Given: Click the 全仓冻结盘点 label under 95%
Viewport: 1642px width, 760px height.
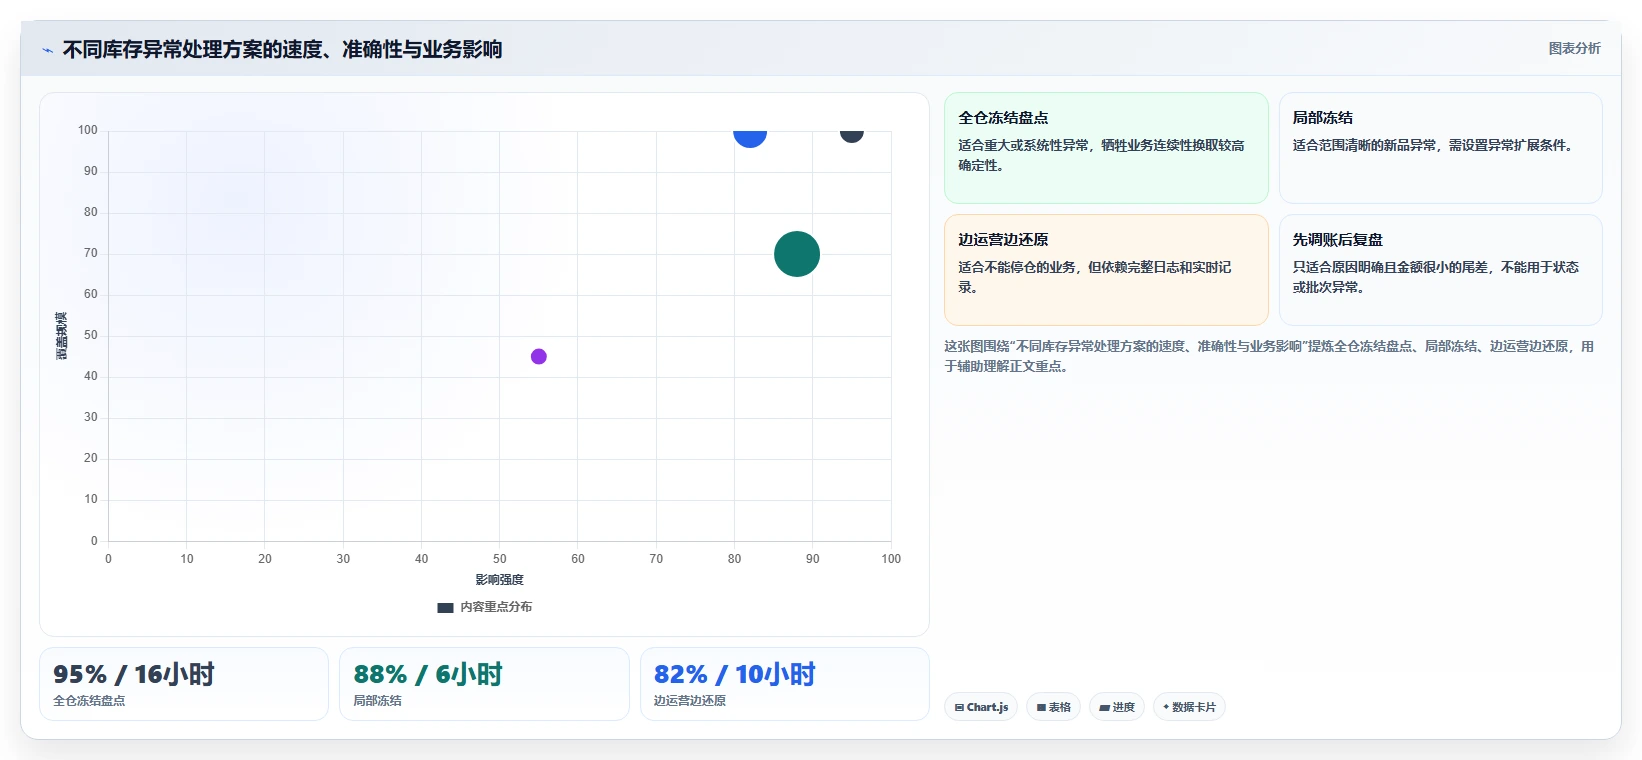Looking at the screenshot, I should 89,701.
